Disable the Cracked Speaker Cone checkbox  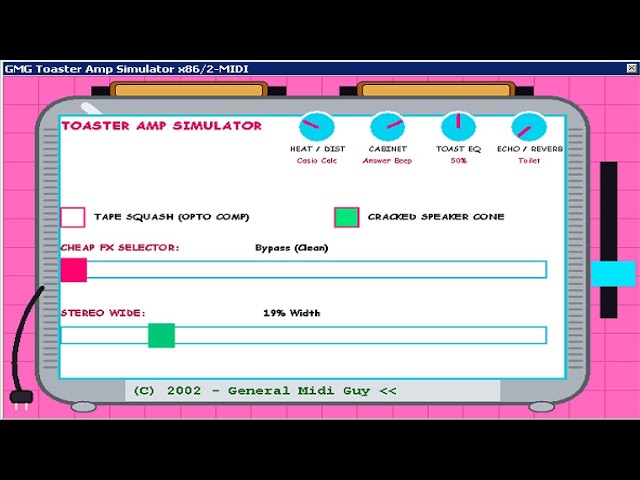pos(347,217)
